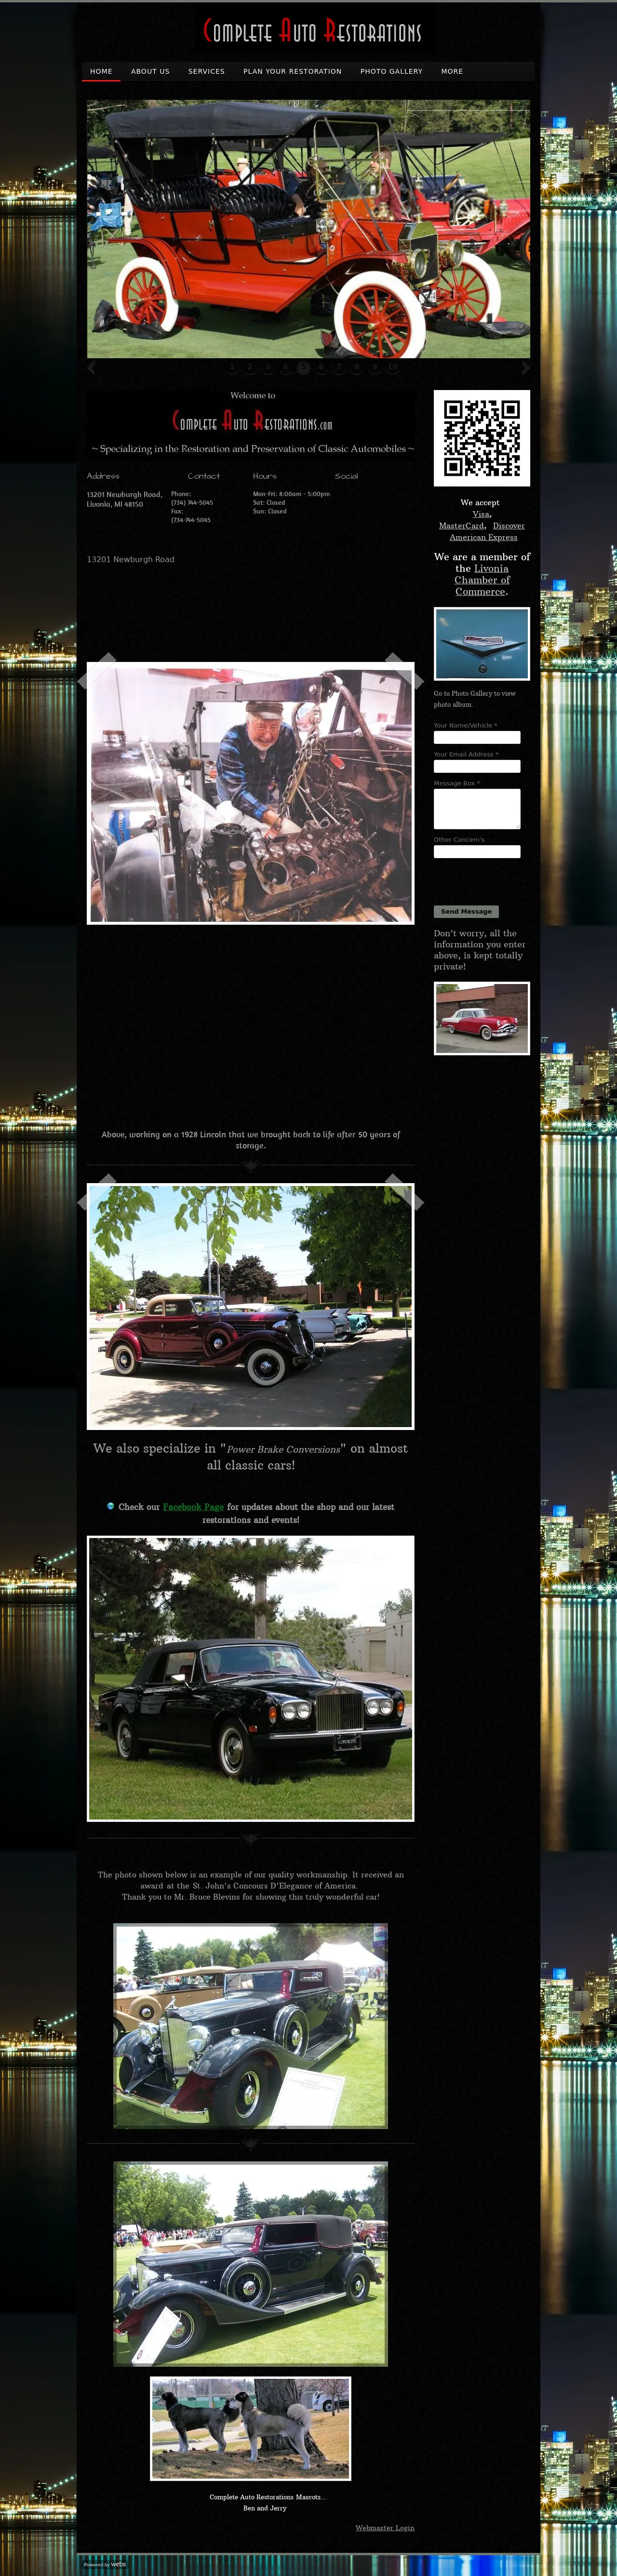617x2576 pixels.
Task: Expand the More navigation menu
Action: (452, 71)
